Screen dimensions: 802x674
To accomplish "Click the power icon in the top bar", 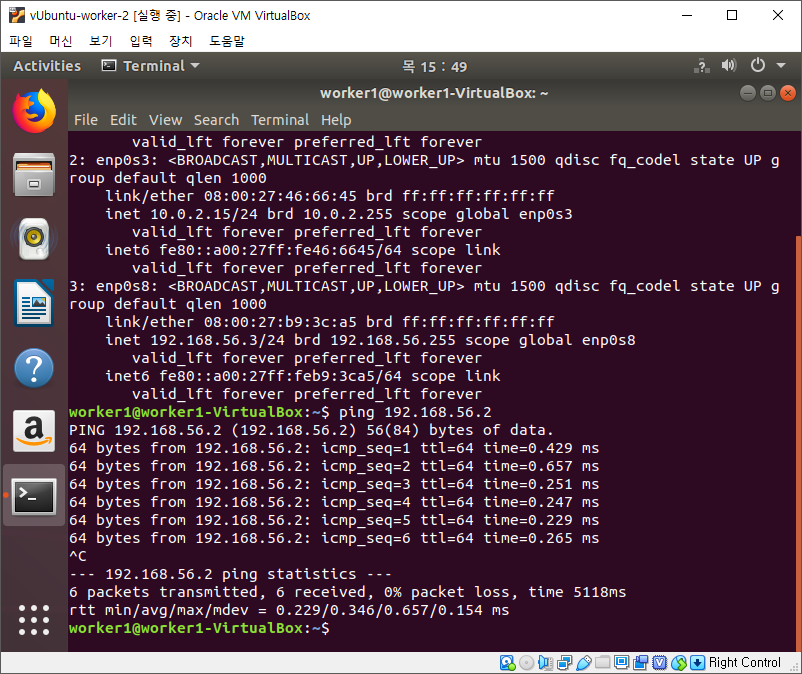I will [758, 65].
